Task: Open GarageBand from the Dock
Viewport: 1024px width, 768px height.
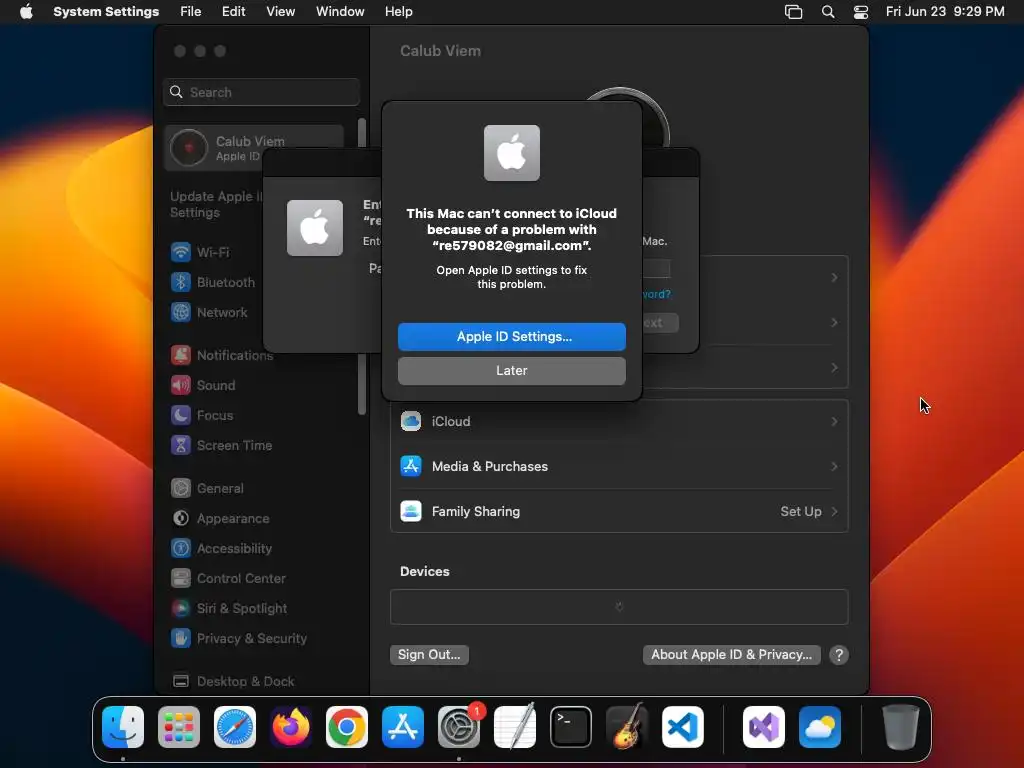Action: [627, 727]
